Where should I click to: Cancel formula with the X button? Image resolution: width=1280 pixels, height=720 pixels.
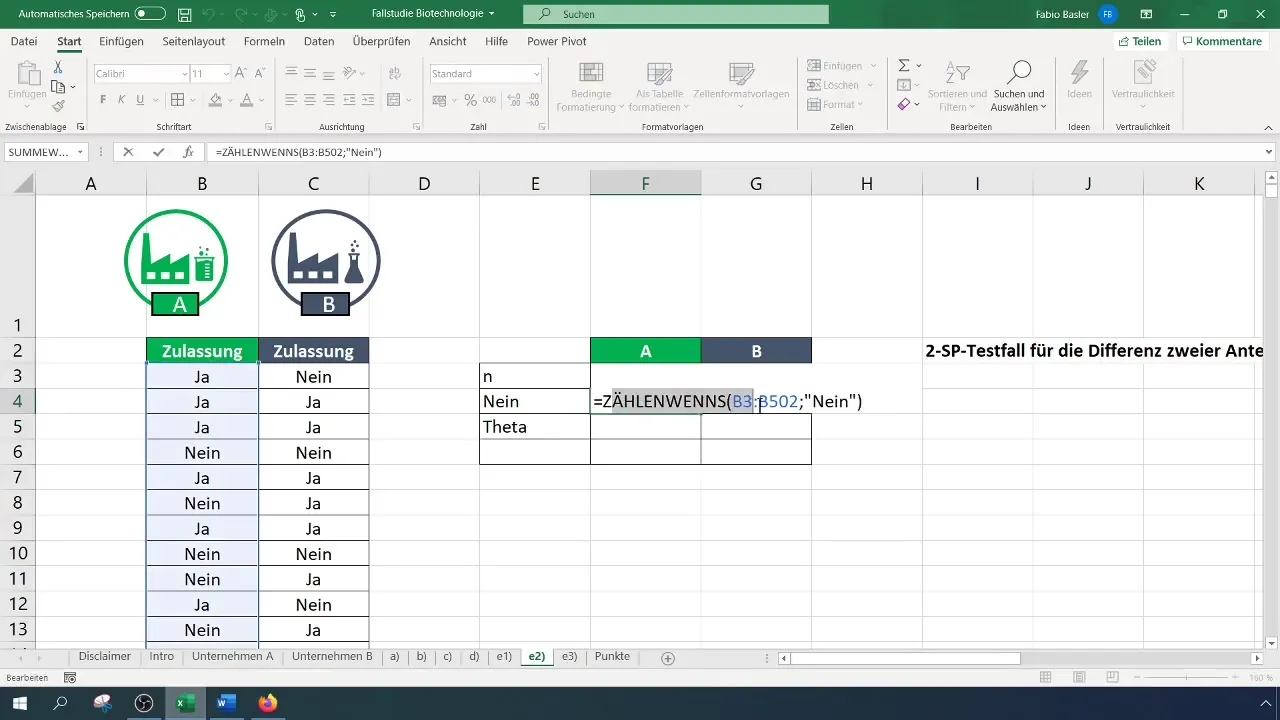[x=127, y=152]
